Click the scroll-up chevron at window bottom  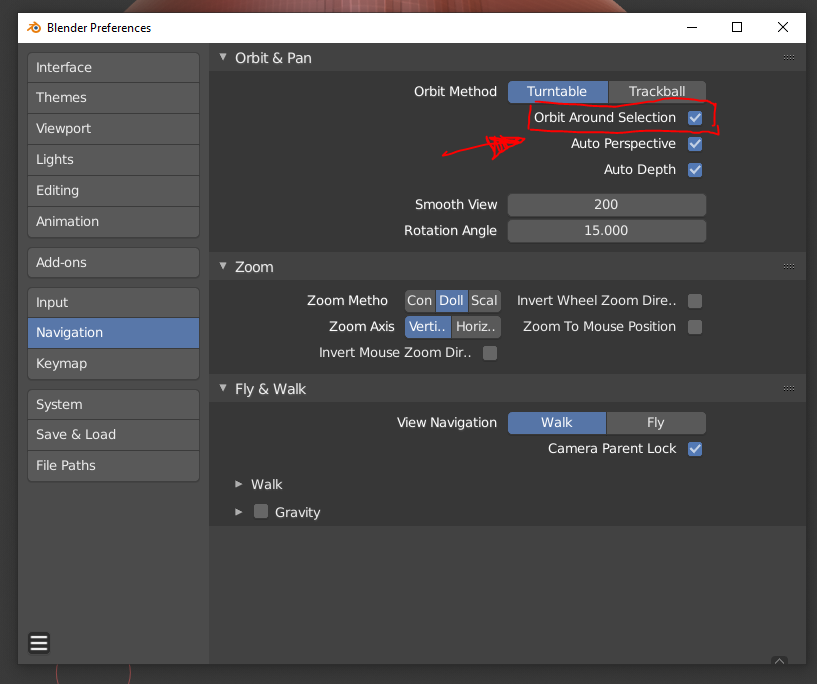[779, 661]
